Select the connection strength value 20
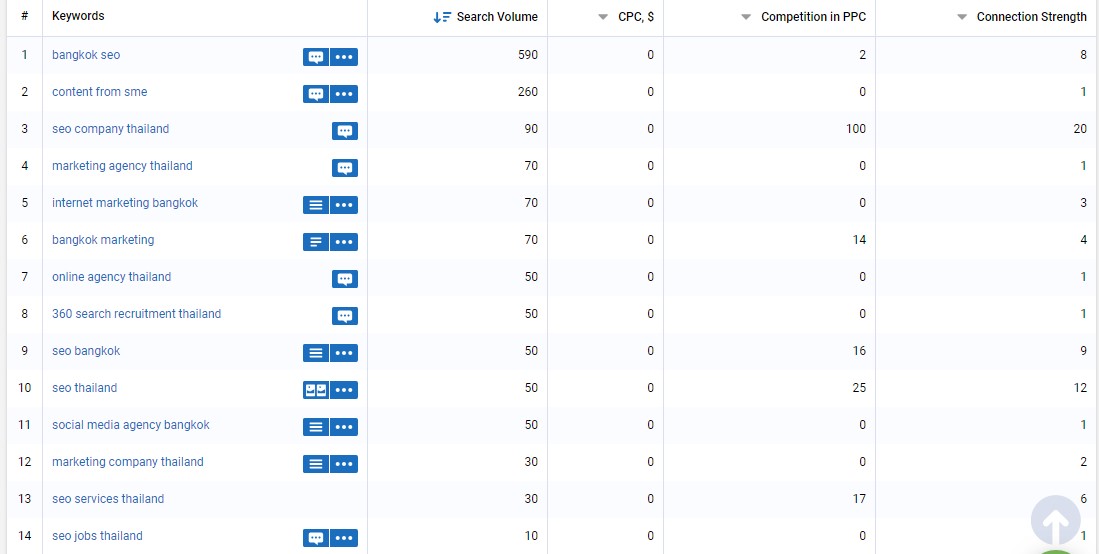 pyautogui.click(x=1080, y=129)
